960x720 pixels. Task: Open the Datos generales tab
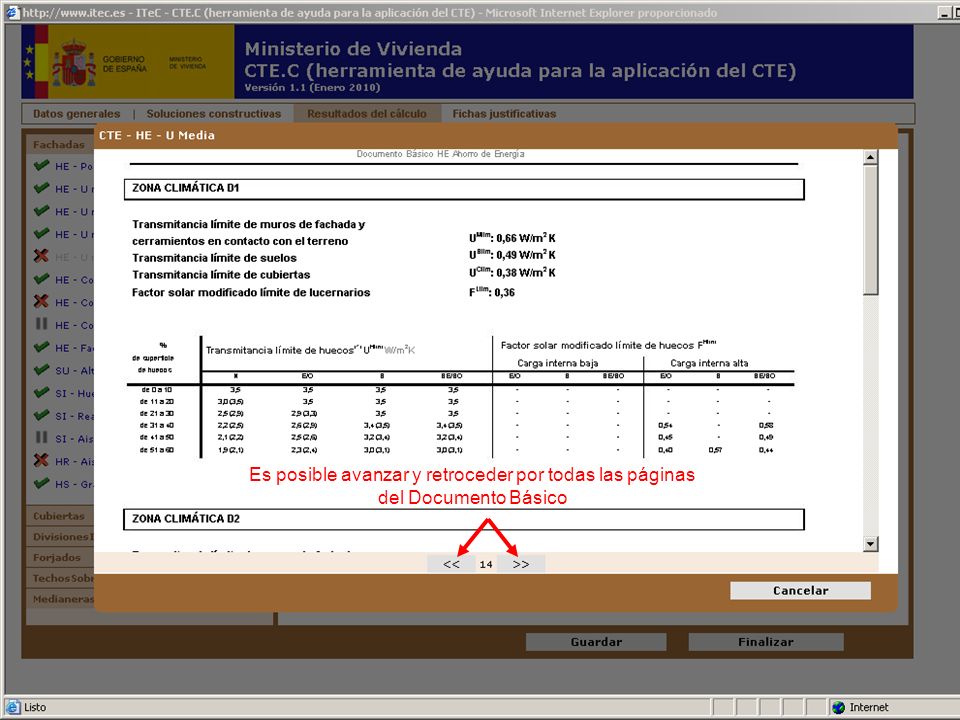pos(77,113)
